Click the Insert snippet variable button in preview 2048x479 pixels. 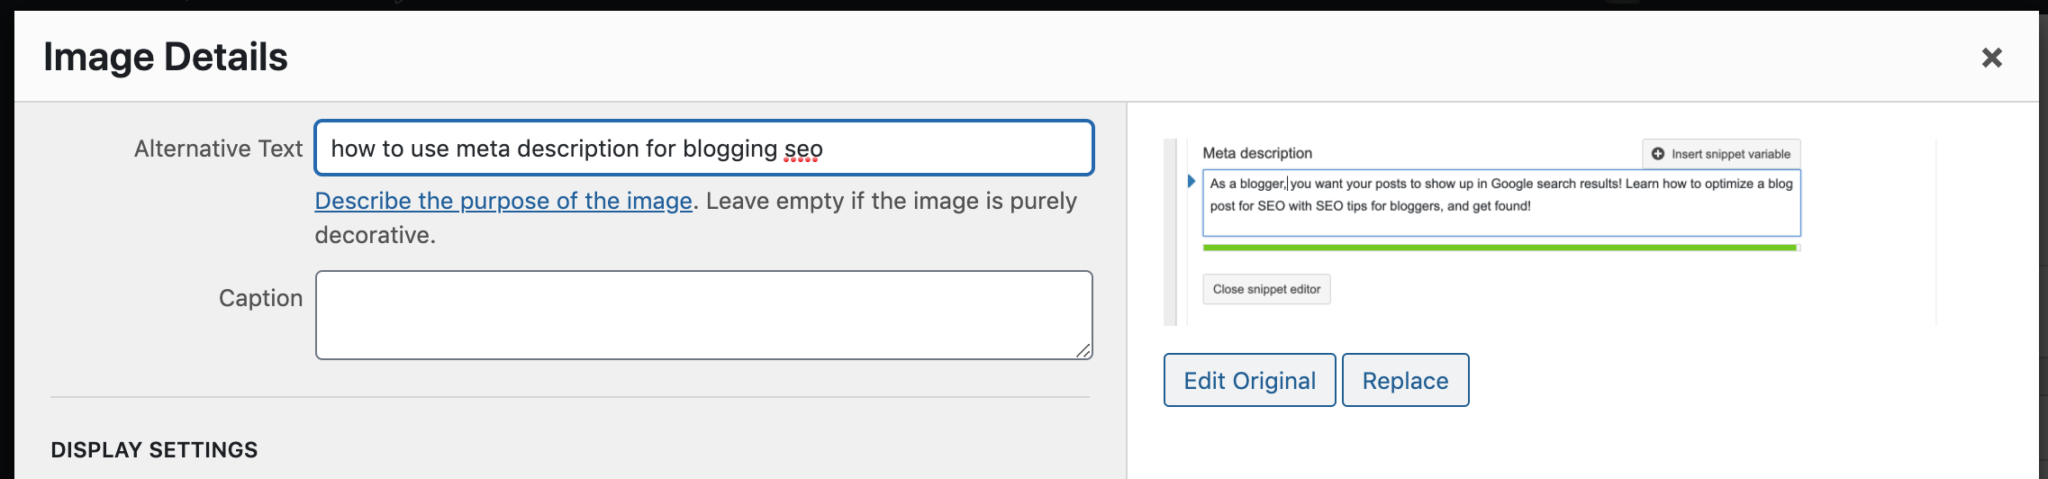pyautogui.click(x=1721, y=154)
